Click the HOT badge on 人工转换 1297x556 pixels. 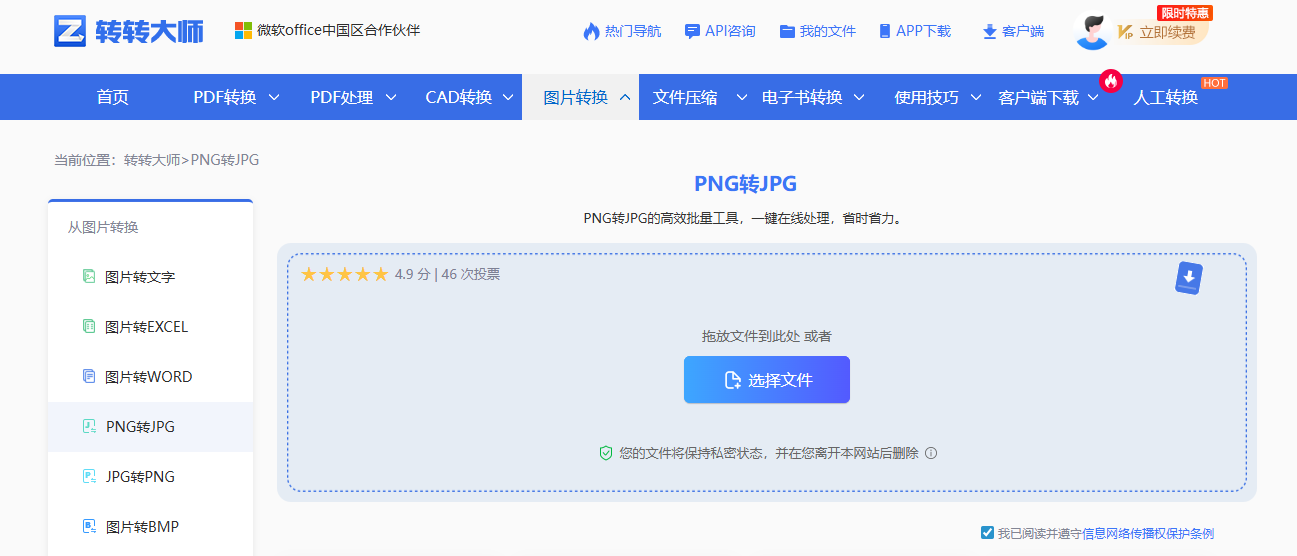(1214, 83)
